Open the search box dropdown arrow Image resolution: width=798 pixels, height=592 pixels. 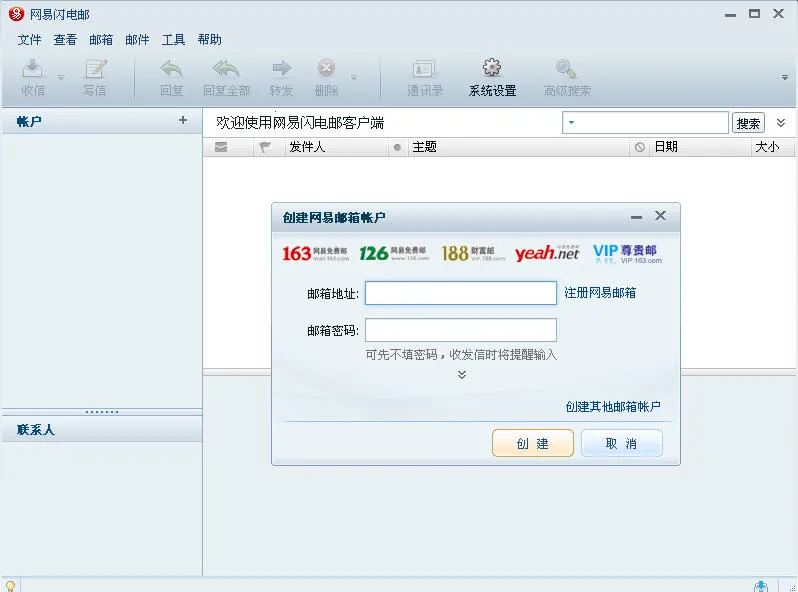coord(571,123)
